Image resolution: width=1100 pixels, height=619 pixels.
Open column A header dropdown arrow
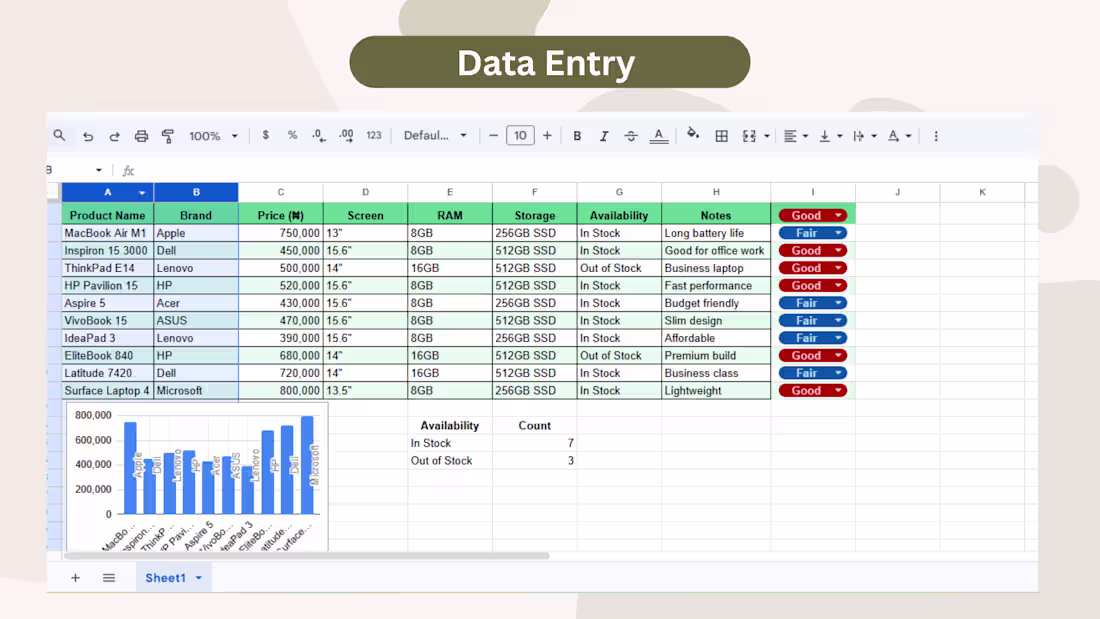pyautogui.click(x=142, y=192)
